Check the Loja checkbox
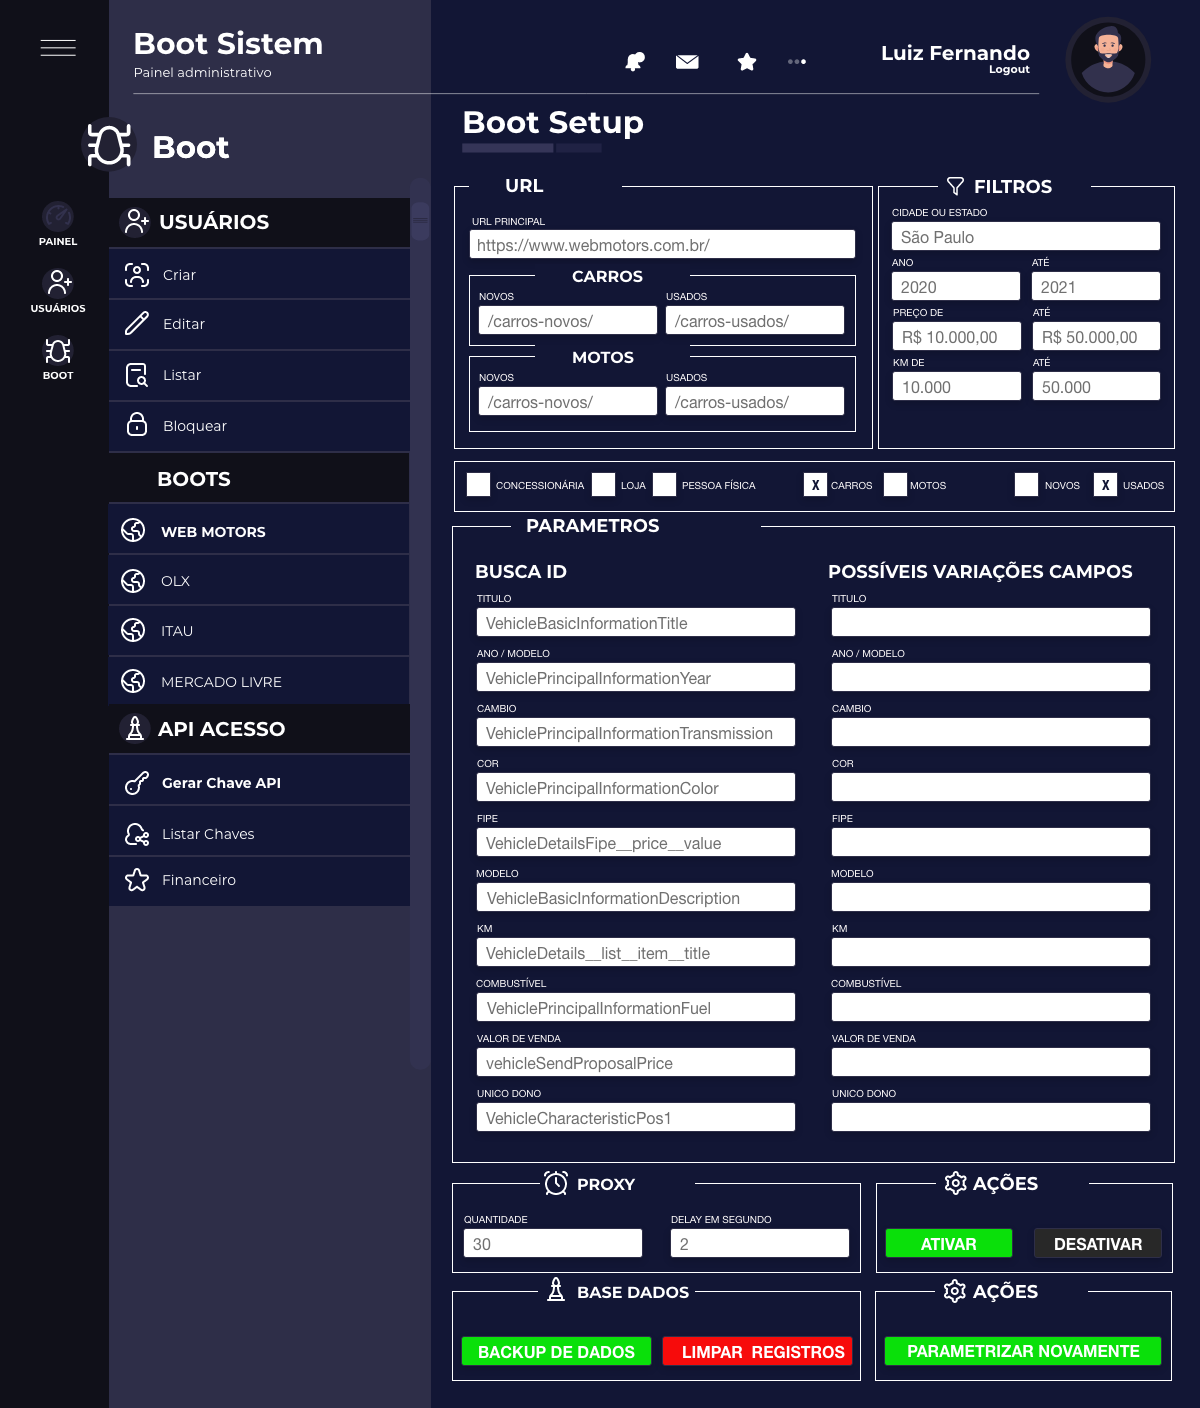This screenshot has width=1200, height=1408. pos(604,485)
